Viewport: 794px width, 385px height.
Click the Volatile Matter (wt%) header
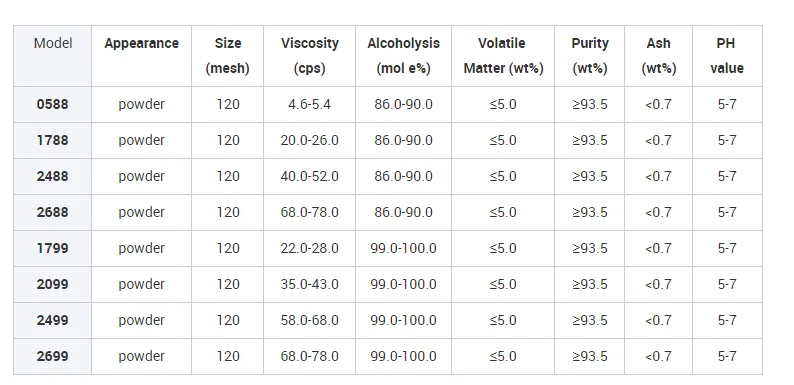pyautogui.click(x=503, y=56)
